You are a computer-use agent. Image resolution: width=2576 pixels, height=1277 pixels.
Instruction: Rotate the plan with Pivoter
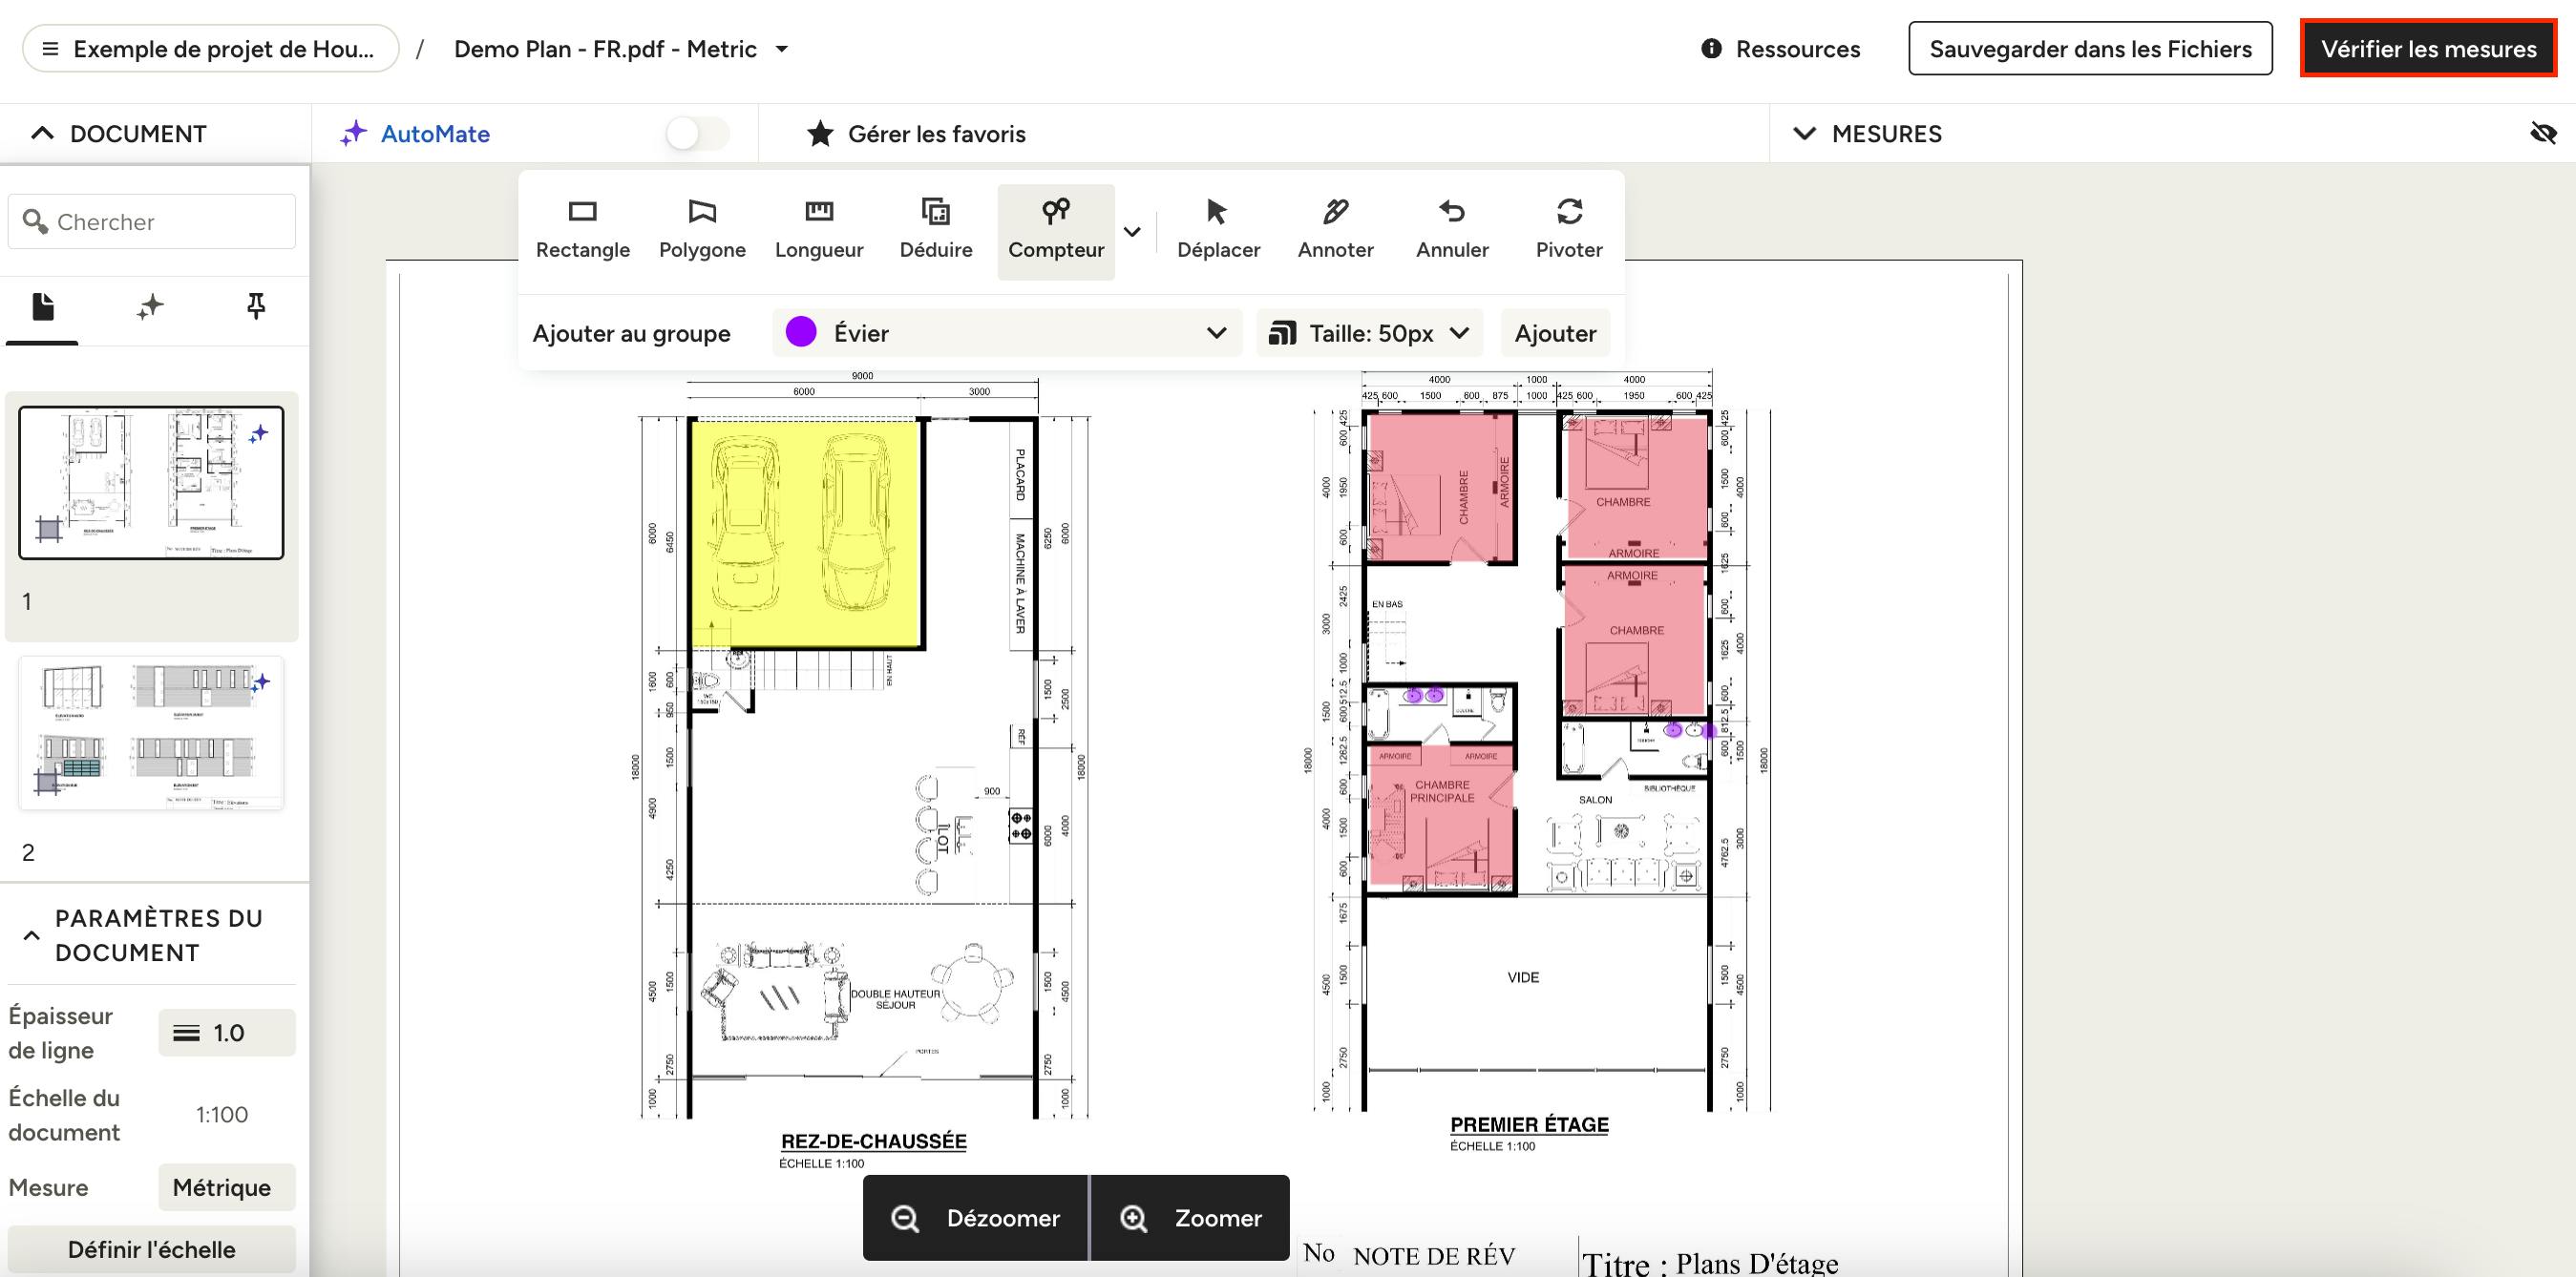coord(1569,230)
